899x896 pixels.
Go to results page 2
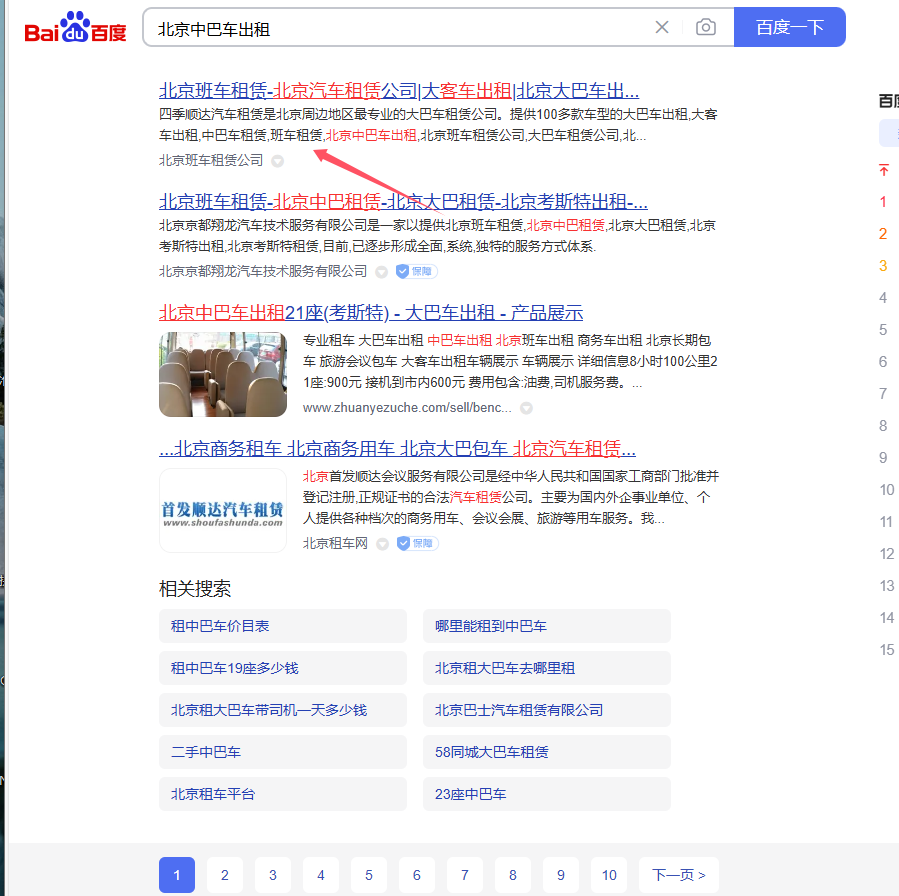tap(225, 875)
